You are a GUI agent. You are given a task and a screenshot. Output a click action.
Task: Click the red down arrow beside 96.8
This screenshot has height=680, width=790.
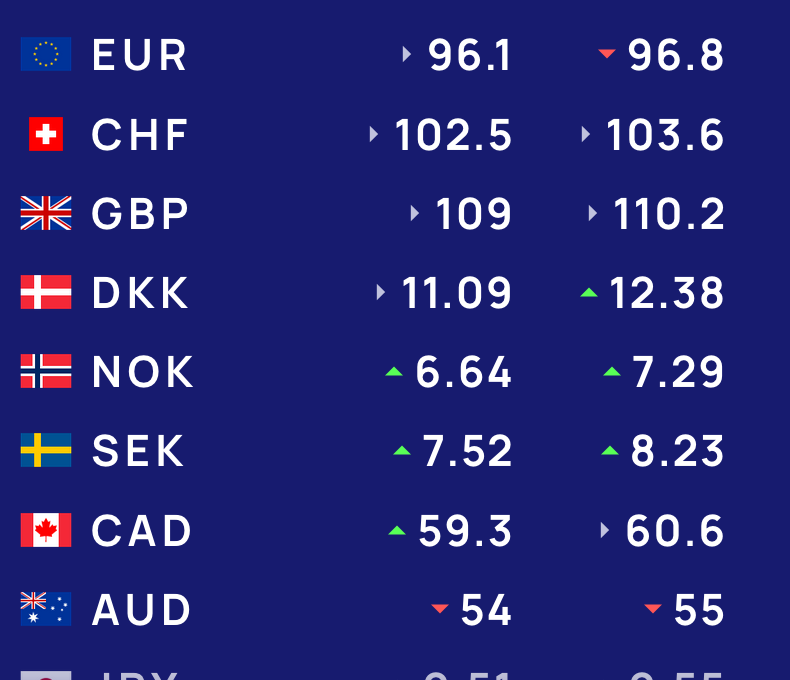[x=607, y=54]
